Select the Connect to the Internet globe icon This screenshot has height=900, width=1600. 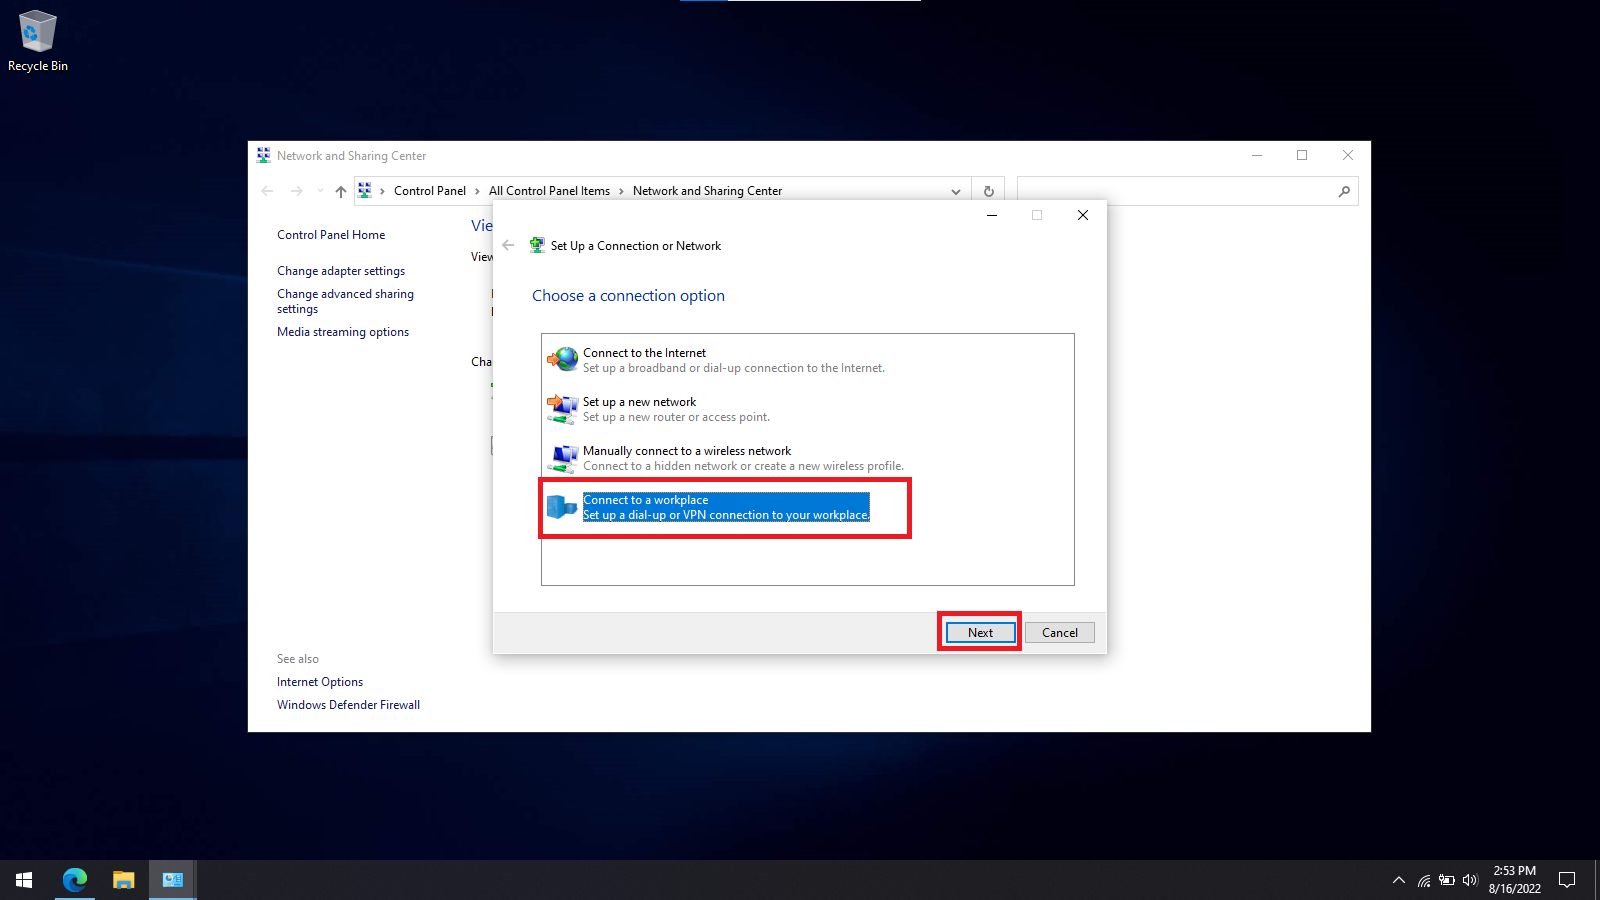tap(563, 359)
